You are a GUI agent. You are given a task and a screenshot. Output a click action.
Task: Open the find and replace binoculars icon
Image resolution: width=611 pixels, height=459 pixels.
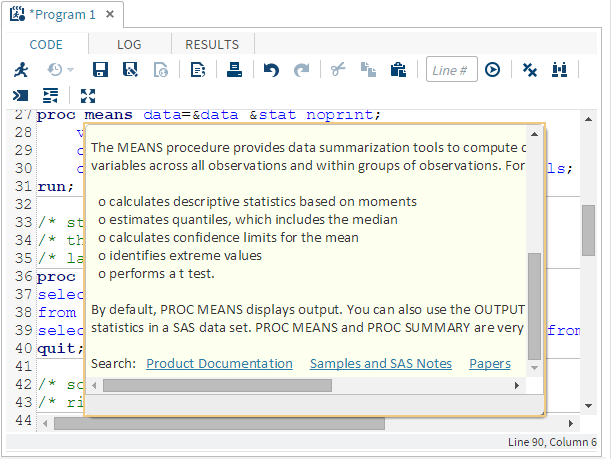559,70
